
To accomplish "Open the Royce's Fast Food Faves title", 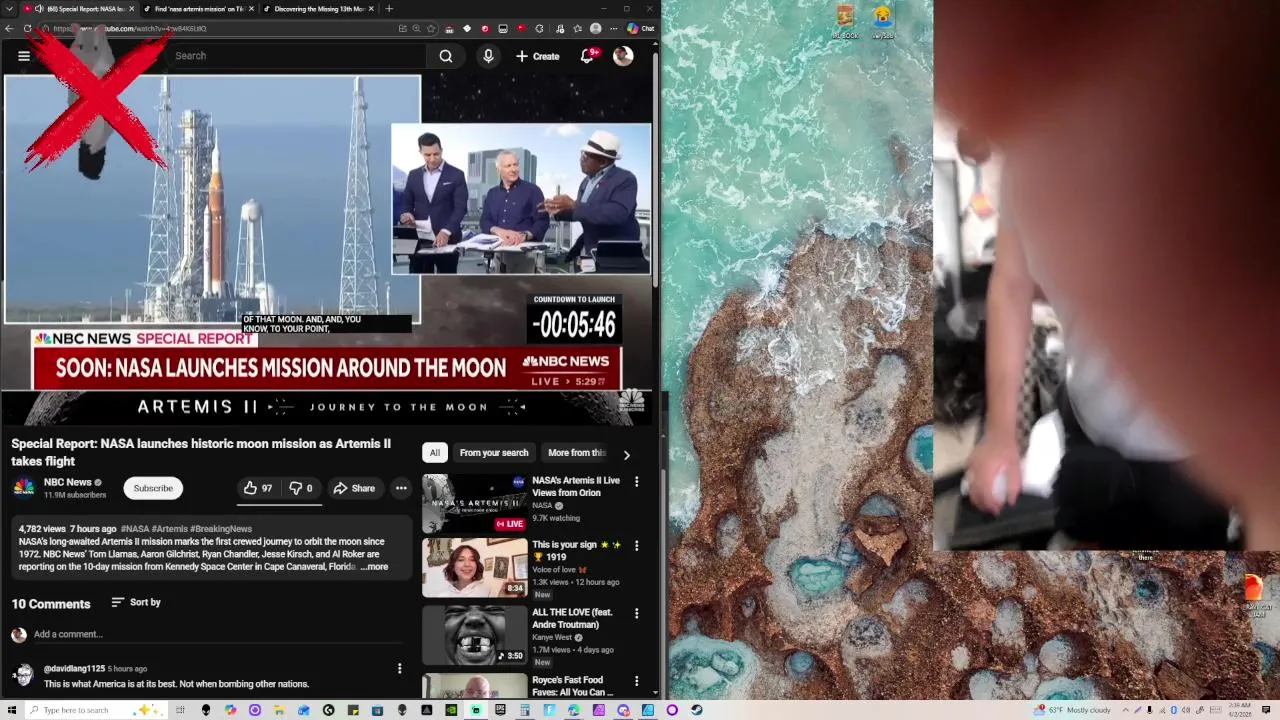I will point(573,686).
